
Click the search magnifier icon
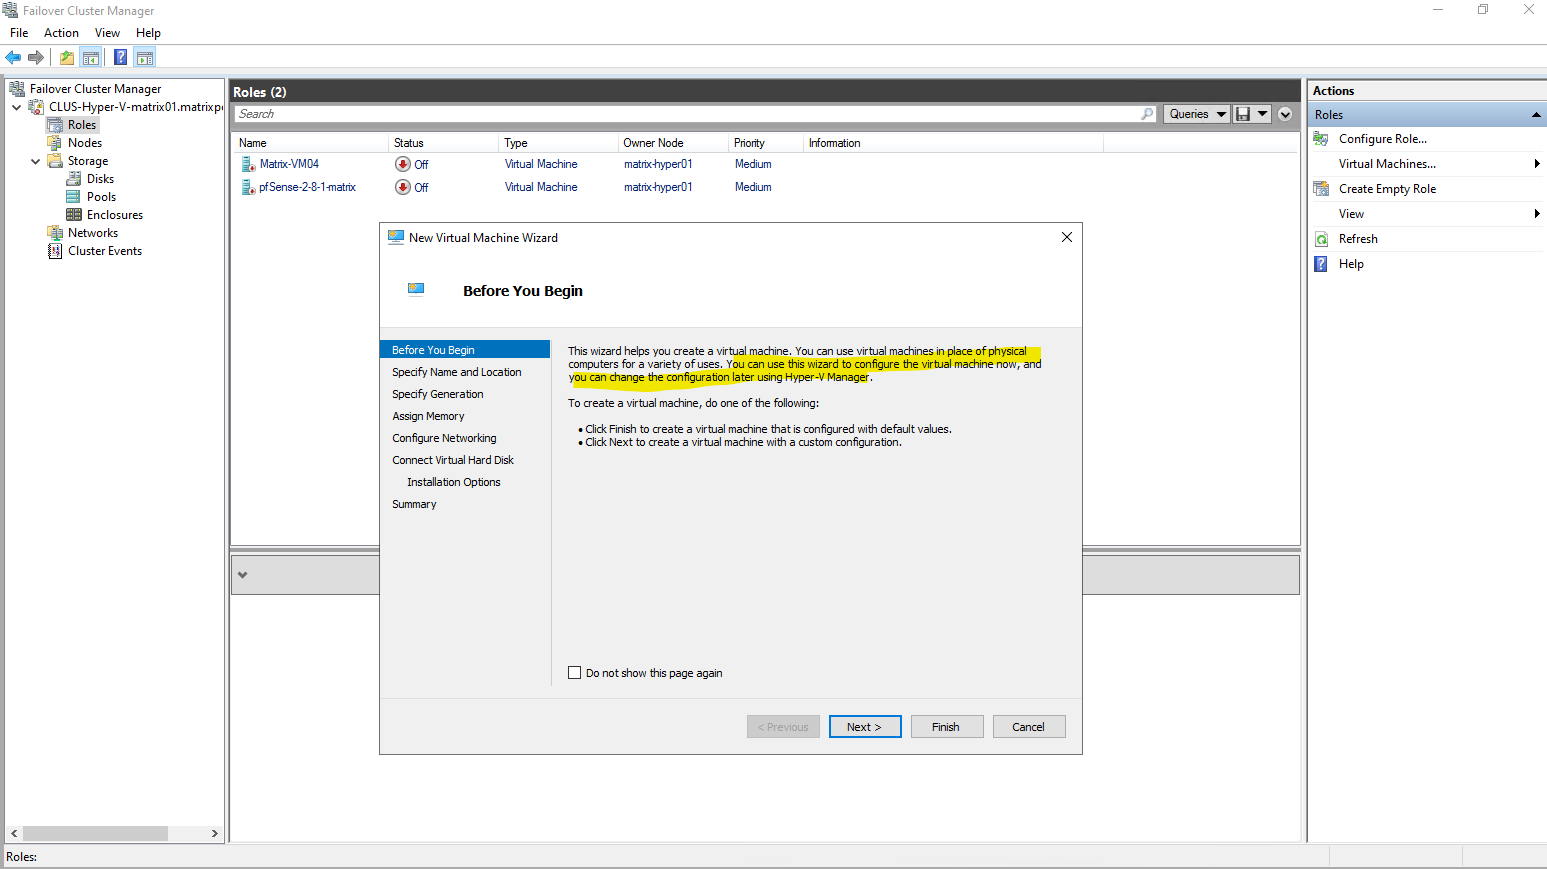(1147, 114)
